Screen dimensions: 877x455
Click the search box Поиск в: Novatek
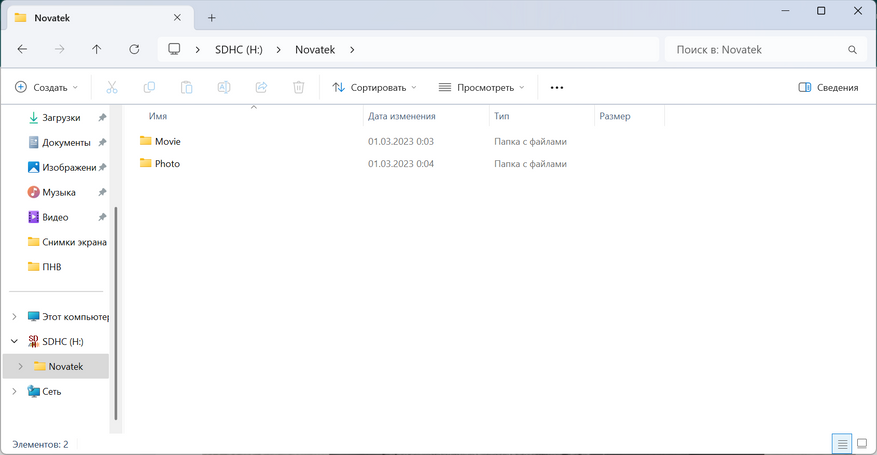765,49
